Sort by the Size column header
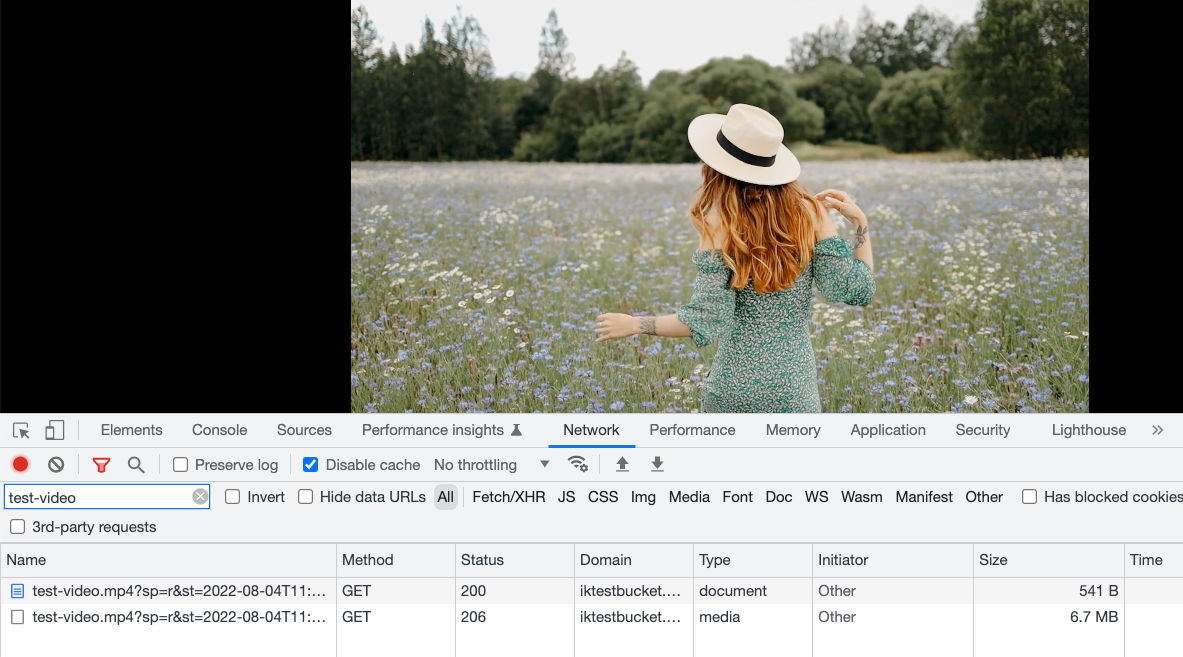The height and width of the screenshot is (657, 1183). [x=1049, y=560]
